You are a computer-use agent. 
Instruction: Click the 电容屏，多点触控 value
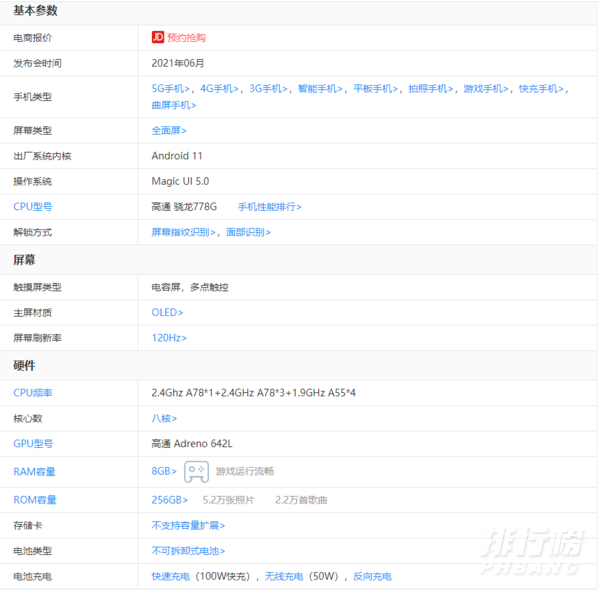tap(190, 287)
